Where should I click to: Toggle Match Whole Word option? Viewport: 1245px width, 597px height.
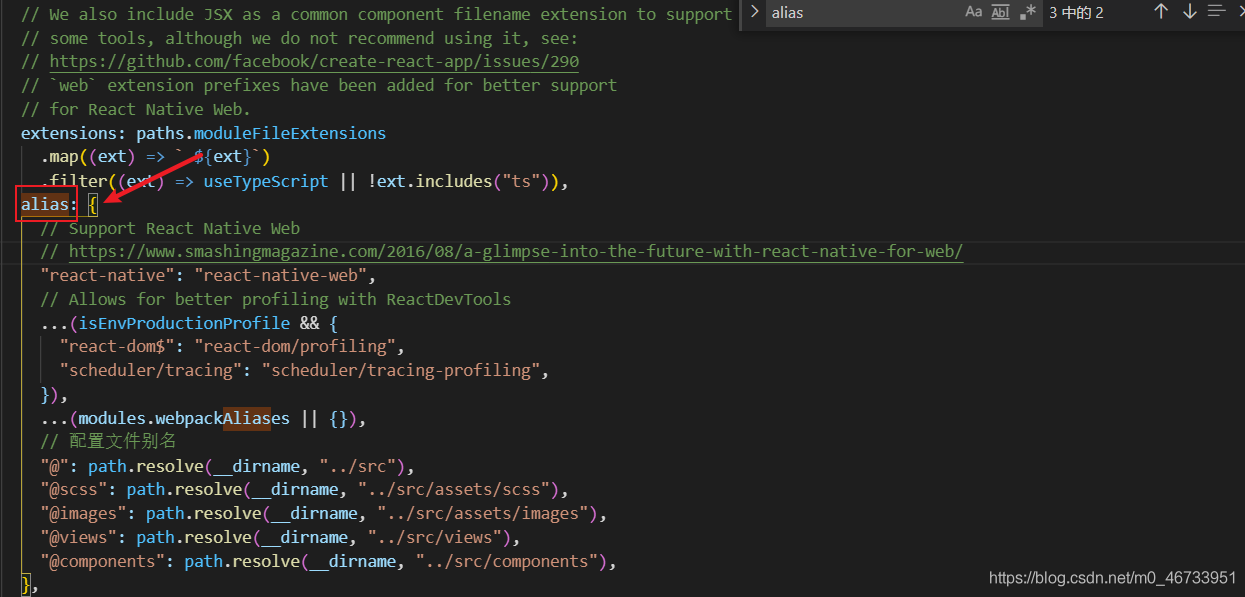click(x=1000, y=12)
